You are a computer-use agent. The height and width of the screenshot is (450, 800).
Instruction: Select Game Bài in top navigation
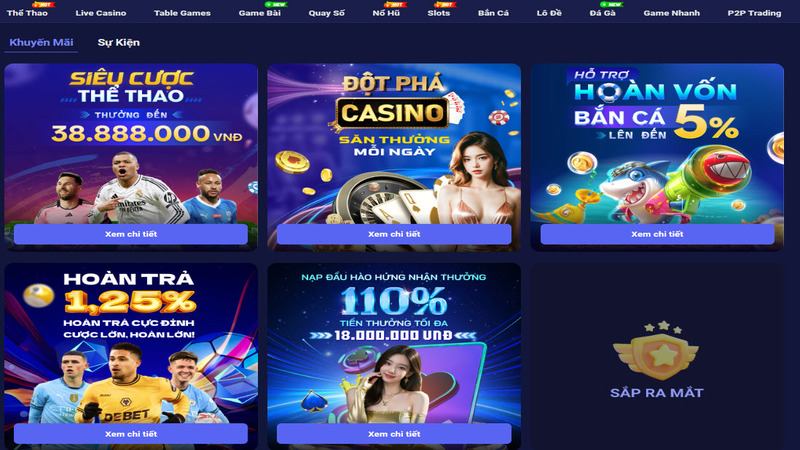coord(260,13)
